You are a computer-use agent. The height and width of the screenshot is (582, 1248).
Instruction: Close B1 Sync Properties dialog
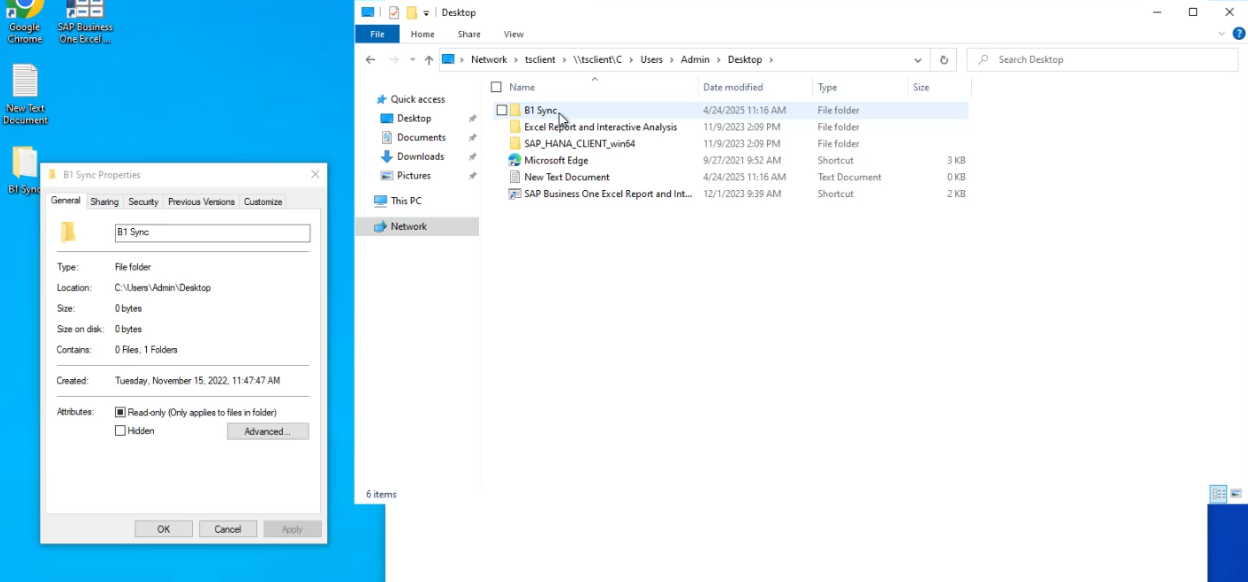315,174
